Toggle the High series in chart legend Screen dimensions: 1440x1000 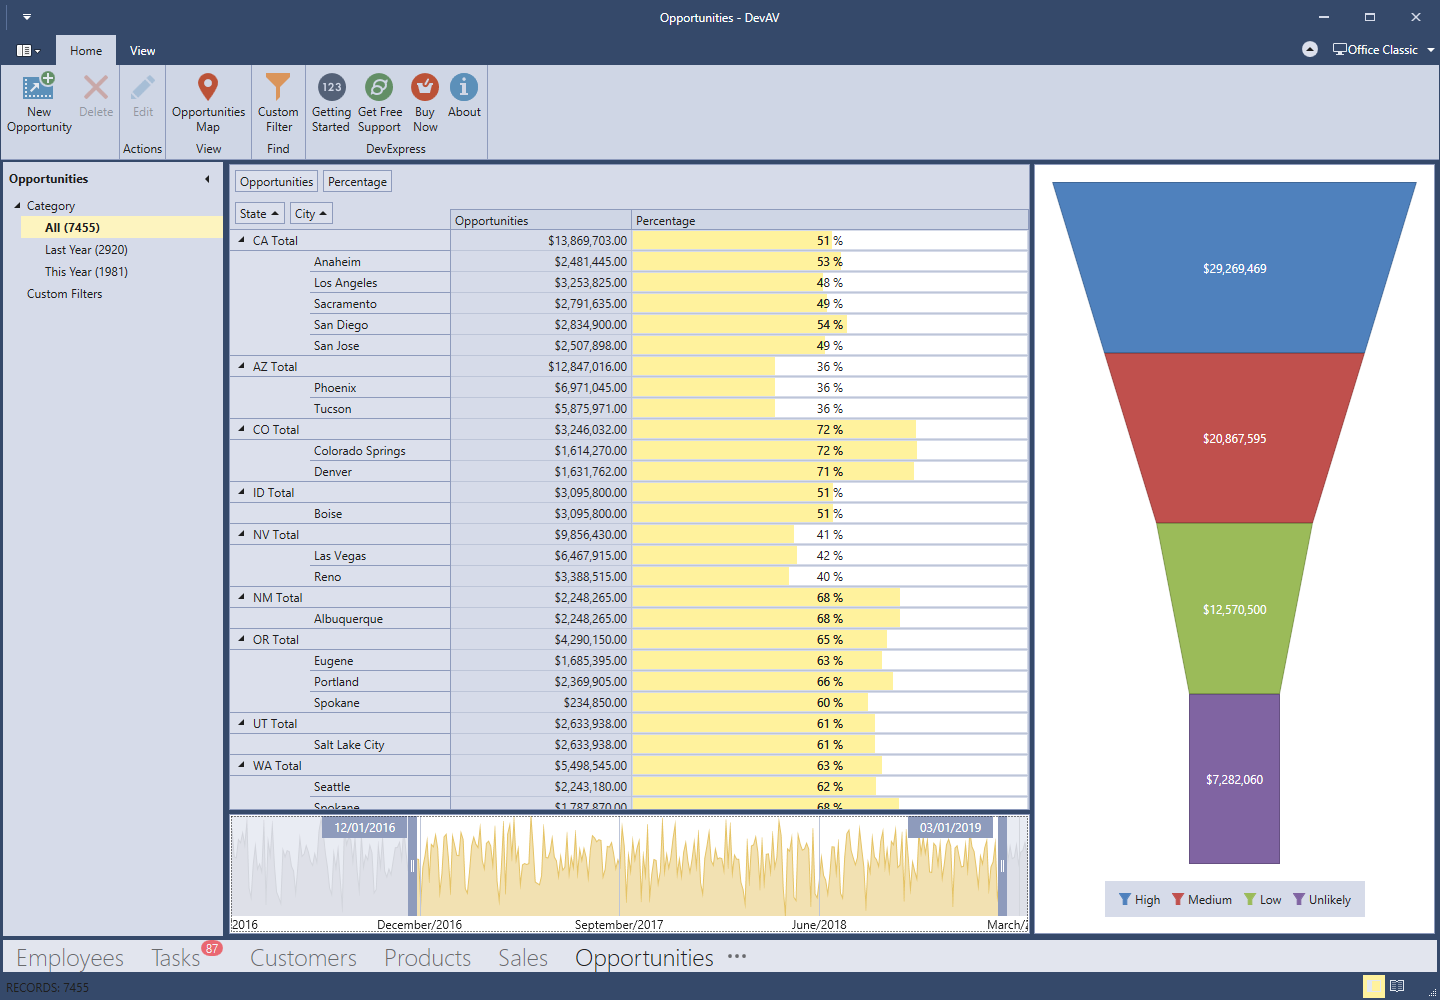coord(1139,900)
